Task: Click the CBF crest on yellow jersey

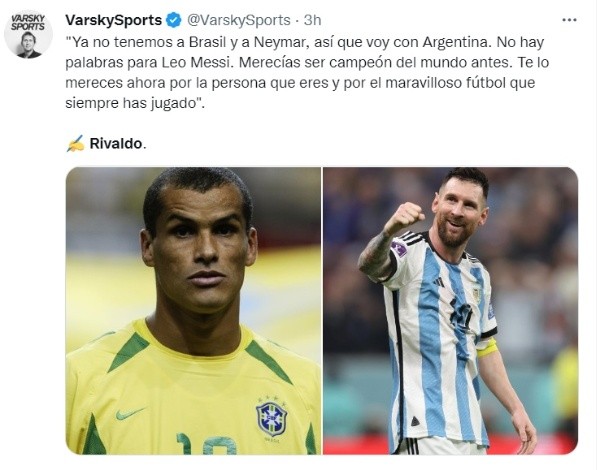Action: 271,418
